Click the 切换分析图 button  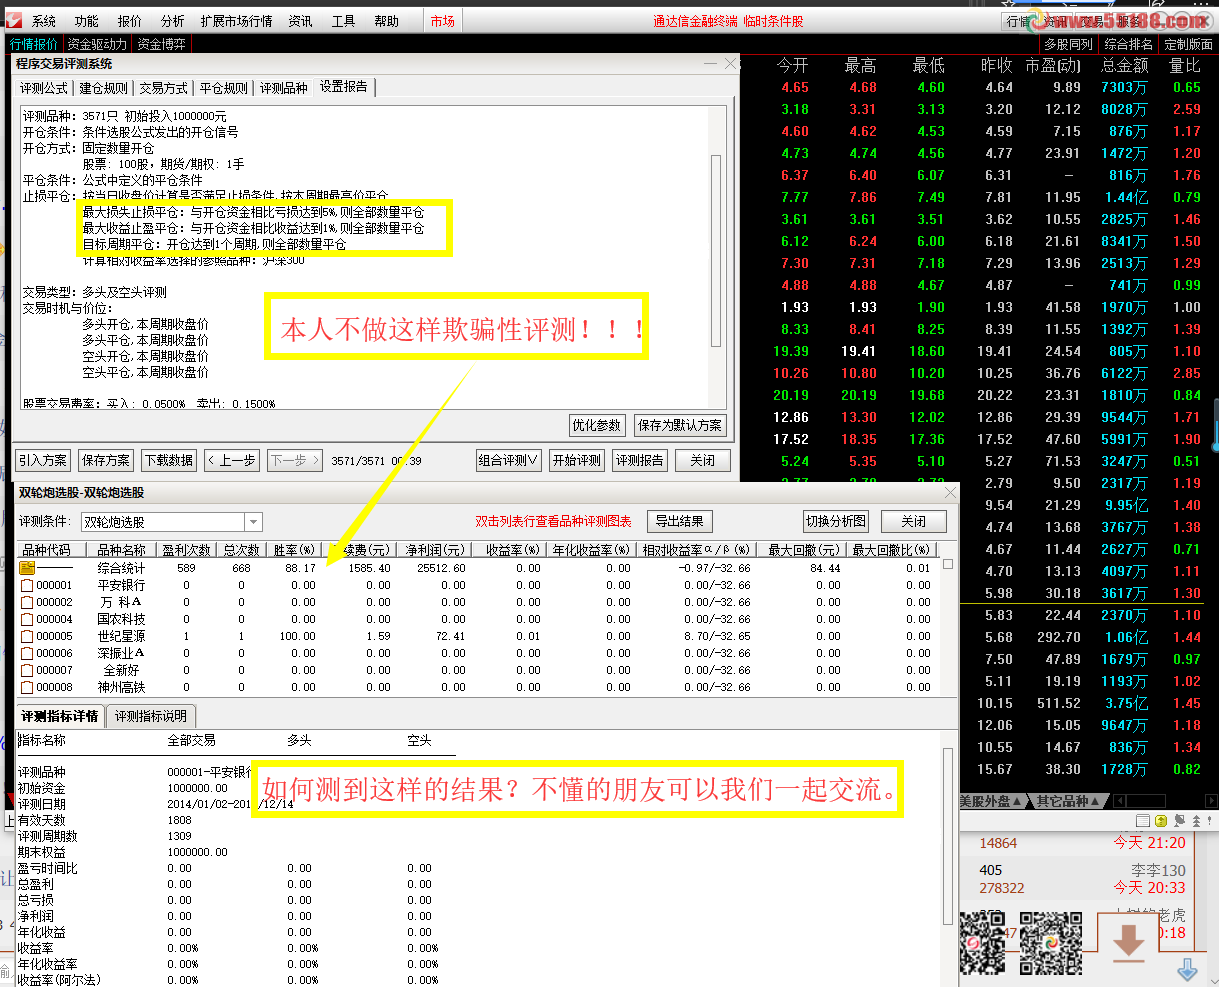(x=836, y=521)
